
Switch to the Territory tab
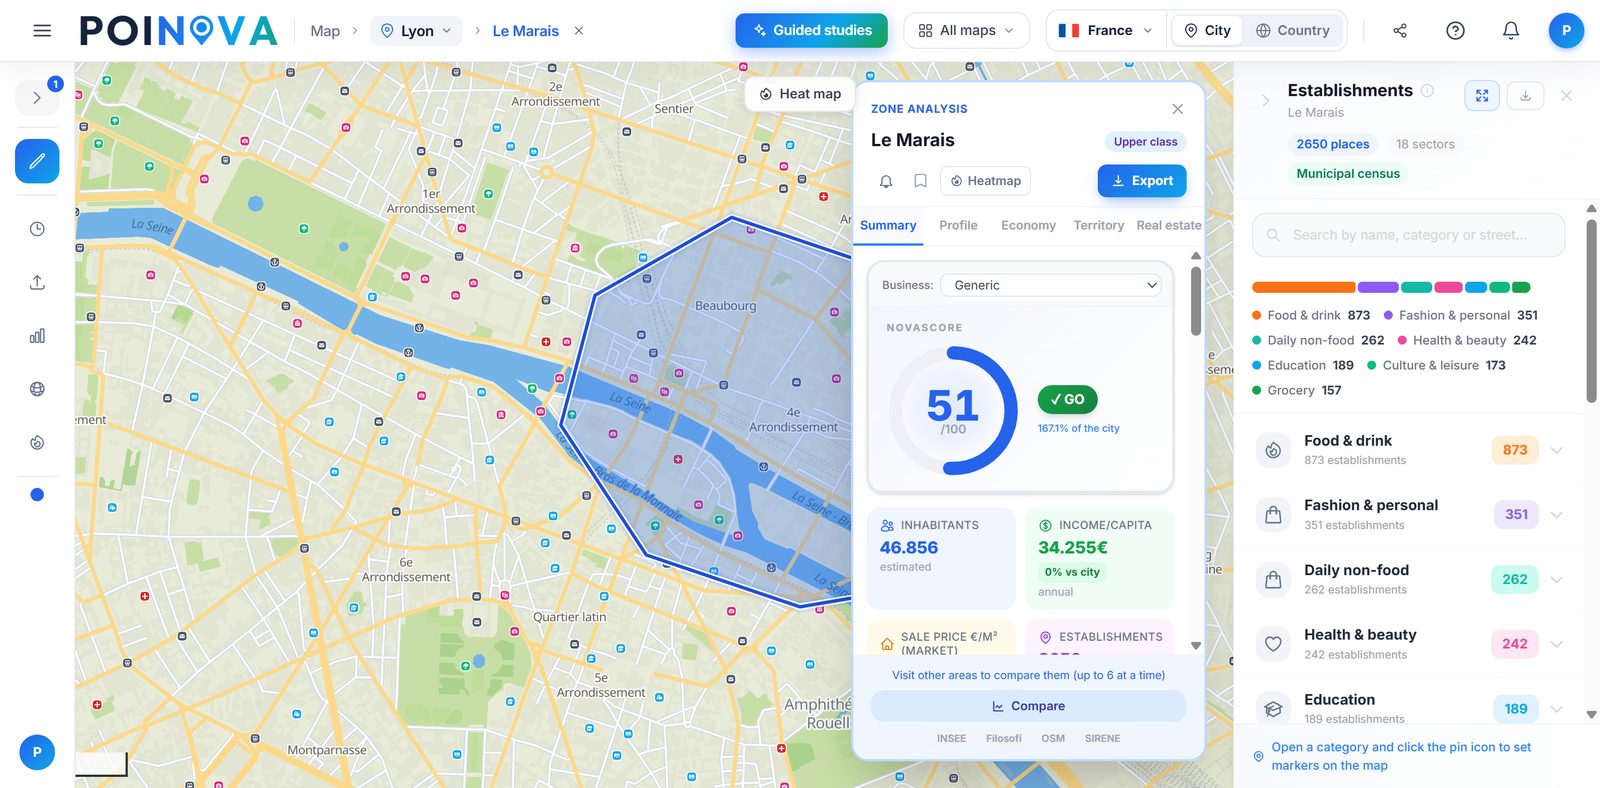point(1099,225)
